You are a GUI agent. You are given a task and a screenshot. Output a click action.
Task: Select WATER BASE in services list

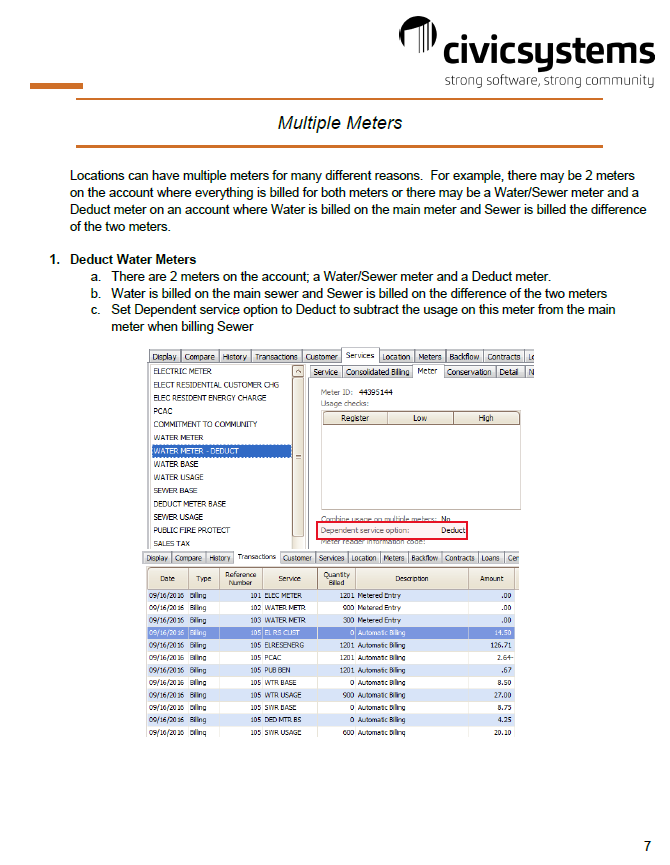pos(175,464)
